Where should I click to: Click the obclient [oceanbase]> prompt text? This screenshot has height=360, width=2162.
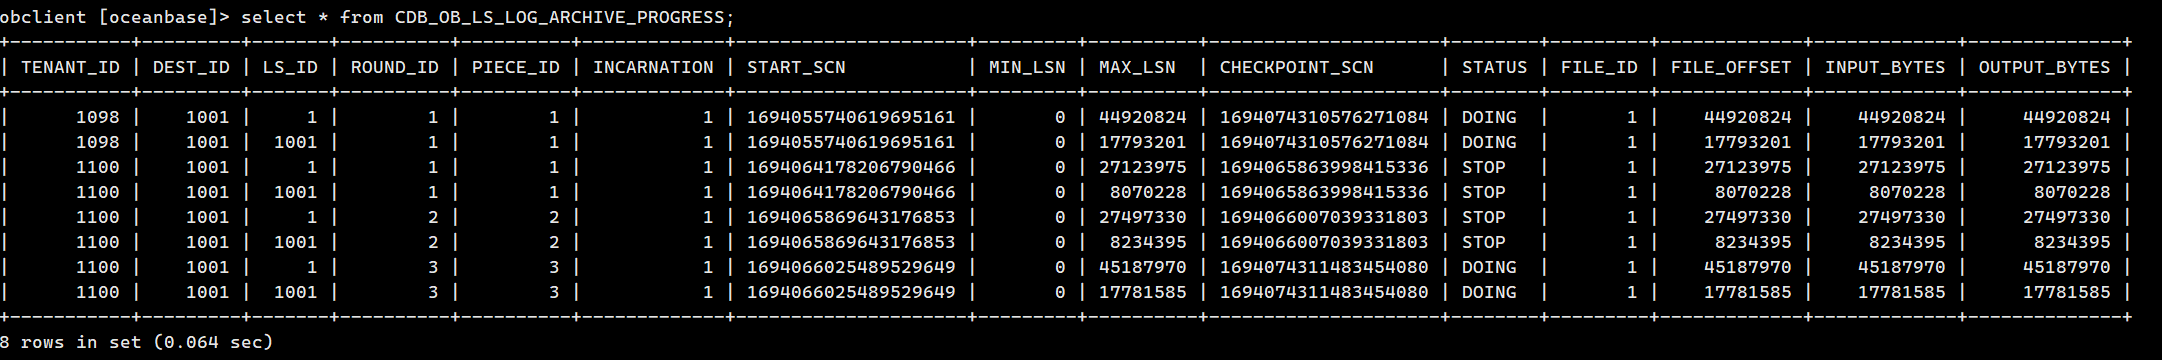point(115,18)
